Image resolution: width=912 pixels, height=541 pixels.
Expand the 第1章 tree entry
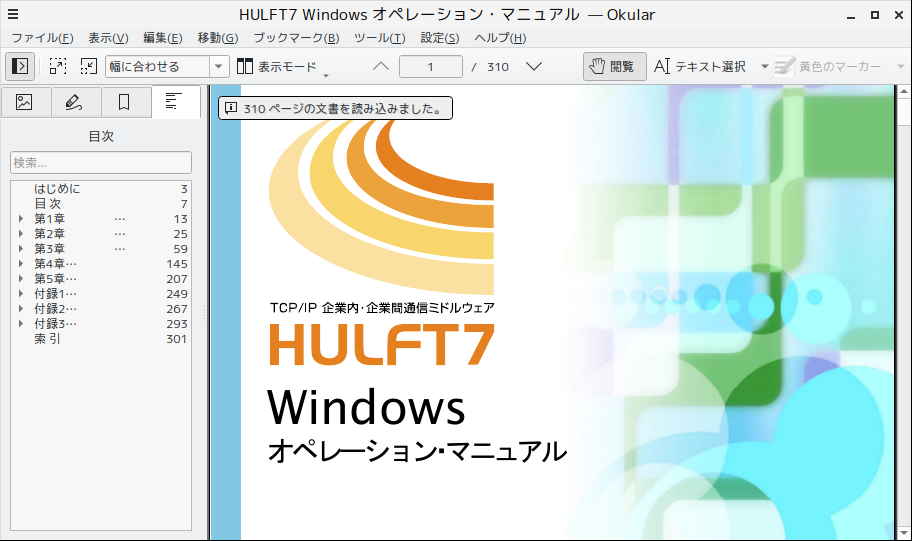pos(21,219)
